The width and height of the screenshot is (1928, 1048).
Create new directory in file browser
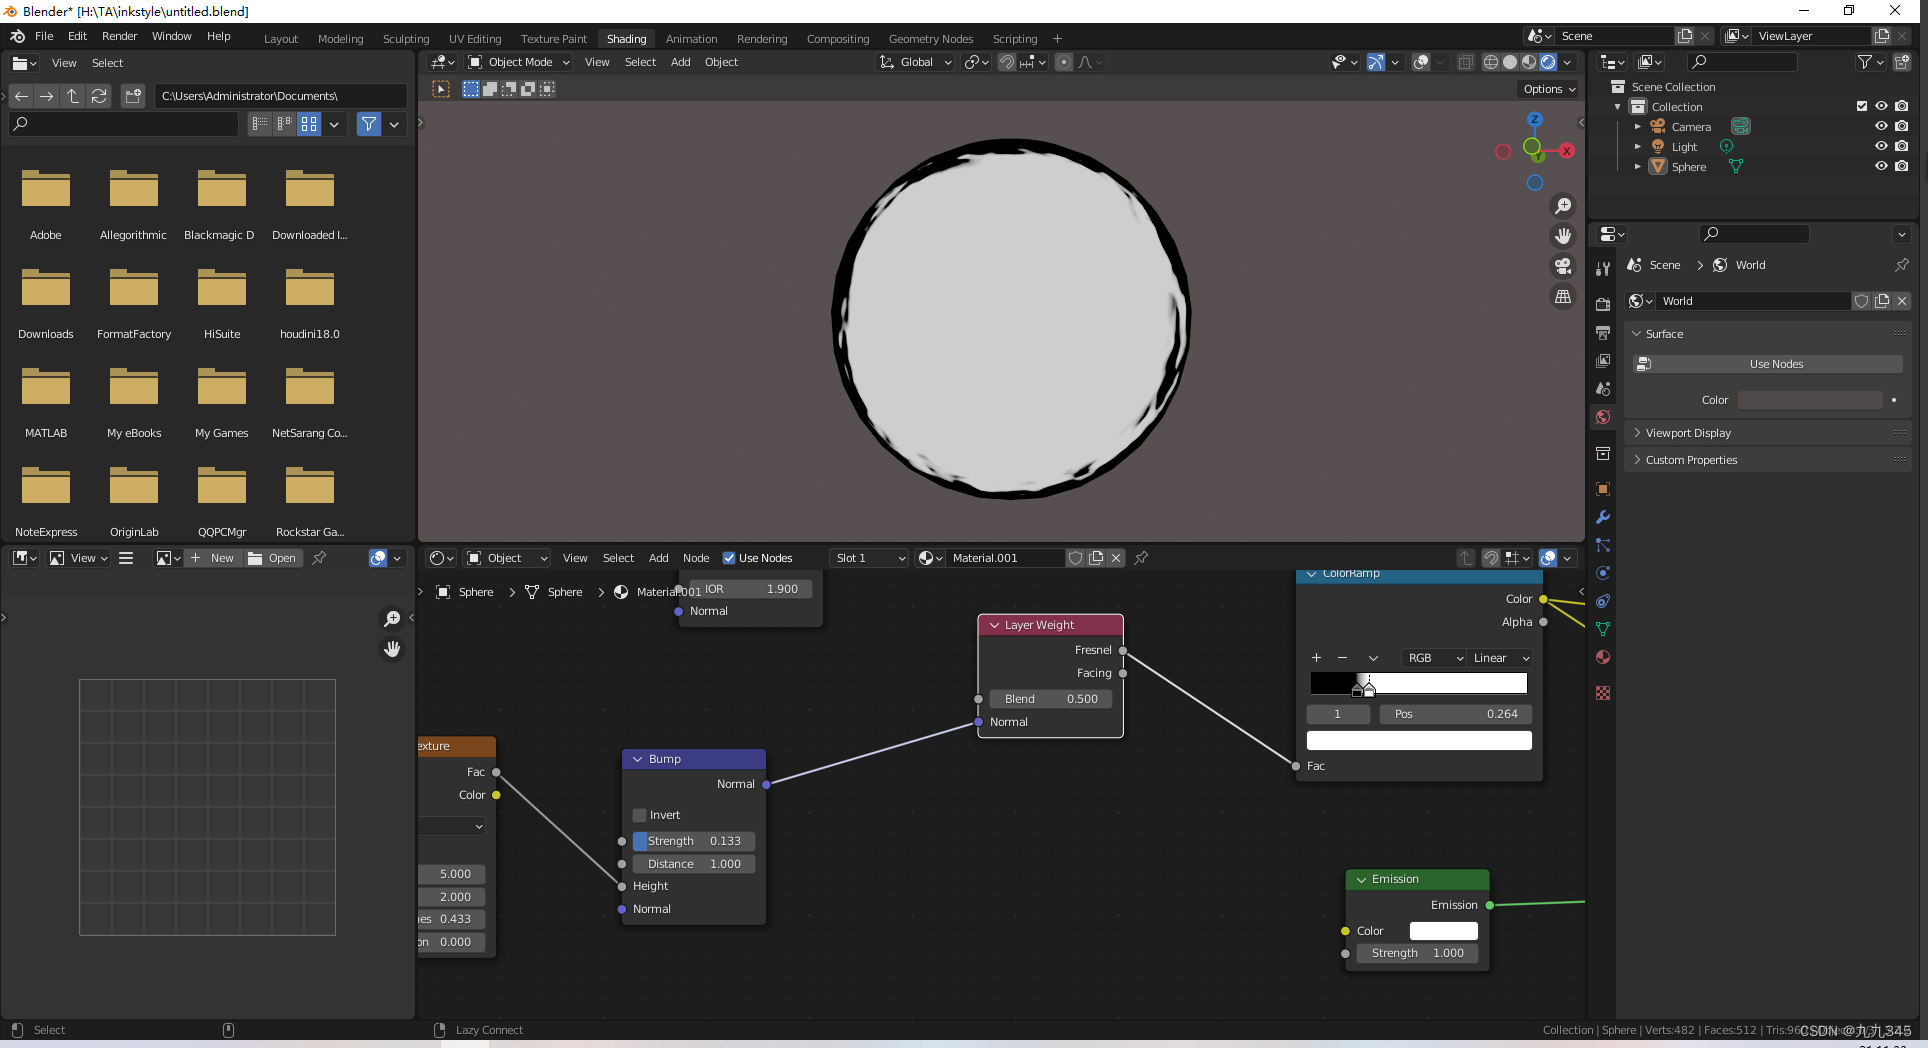133,96
